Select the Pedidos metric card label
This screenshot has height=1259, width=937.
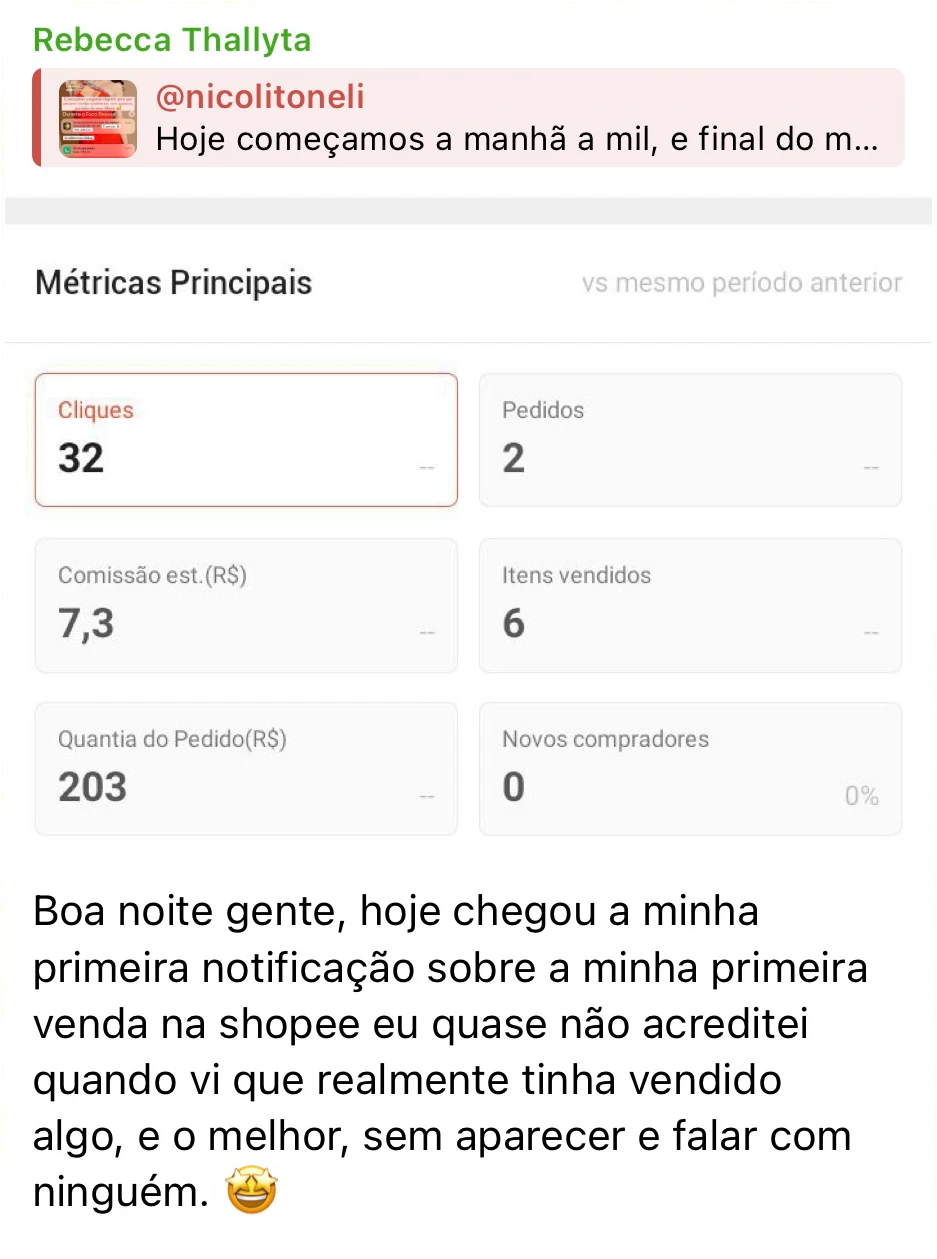pos(543,410)
